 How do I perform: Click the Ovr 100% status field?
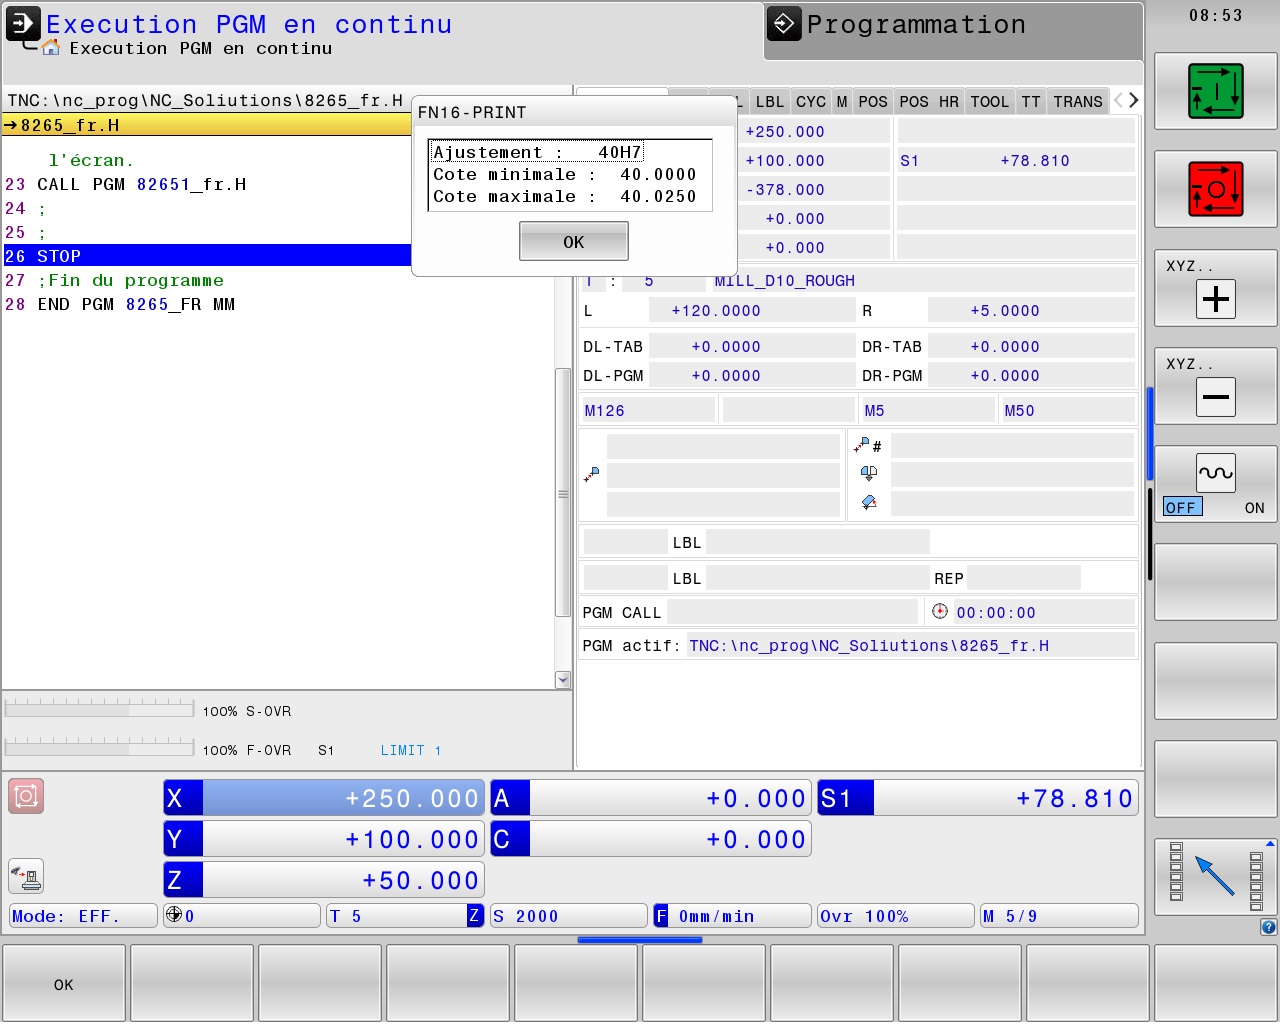[x=896, y=916]
